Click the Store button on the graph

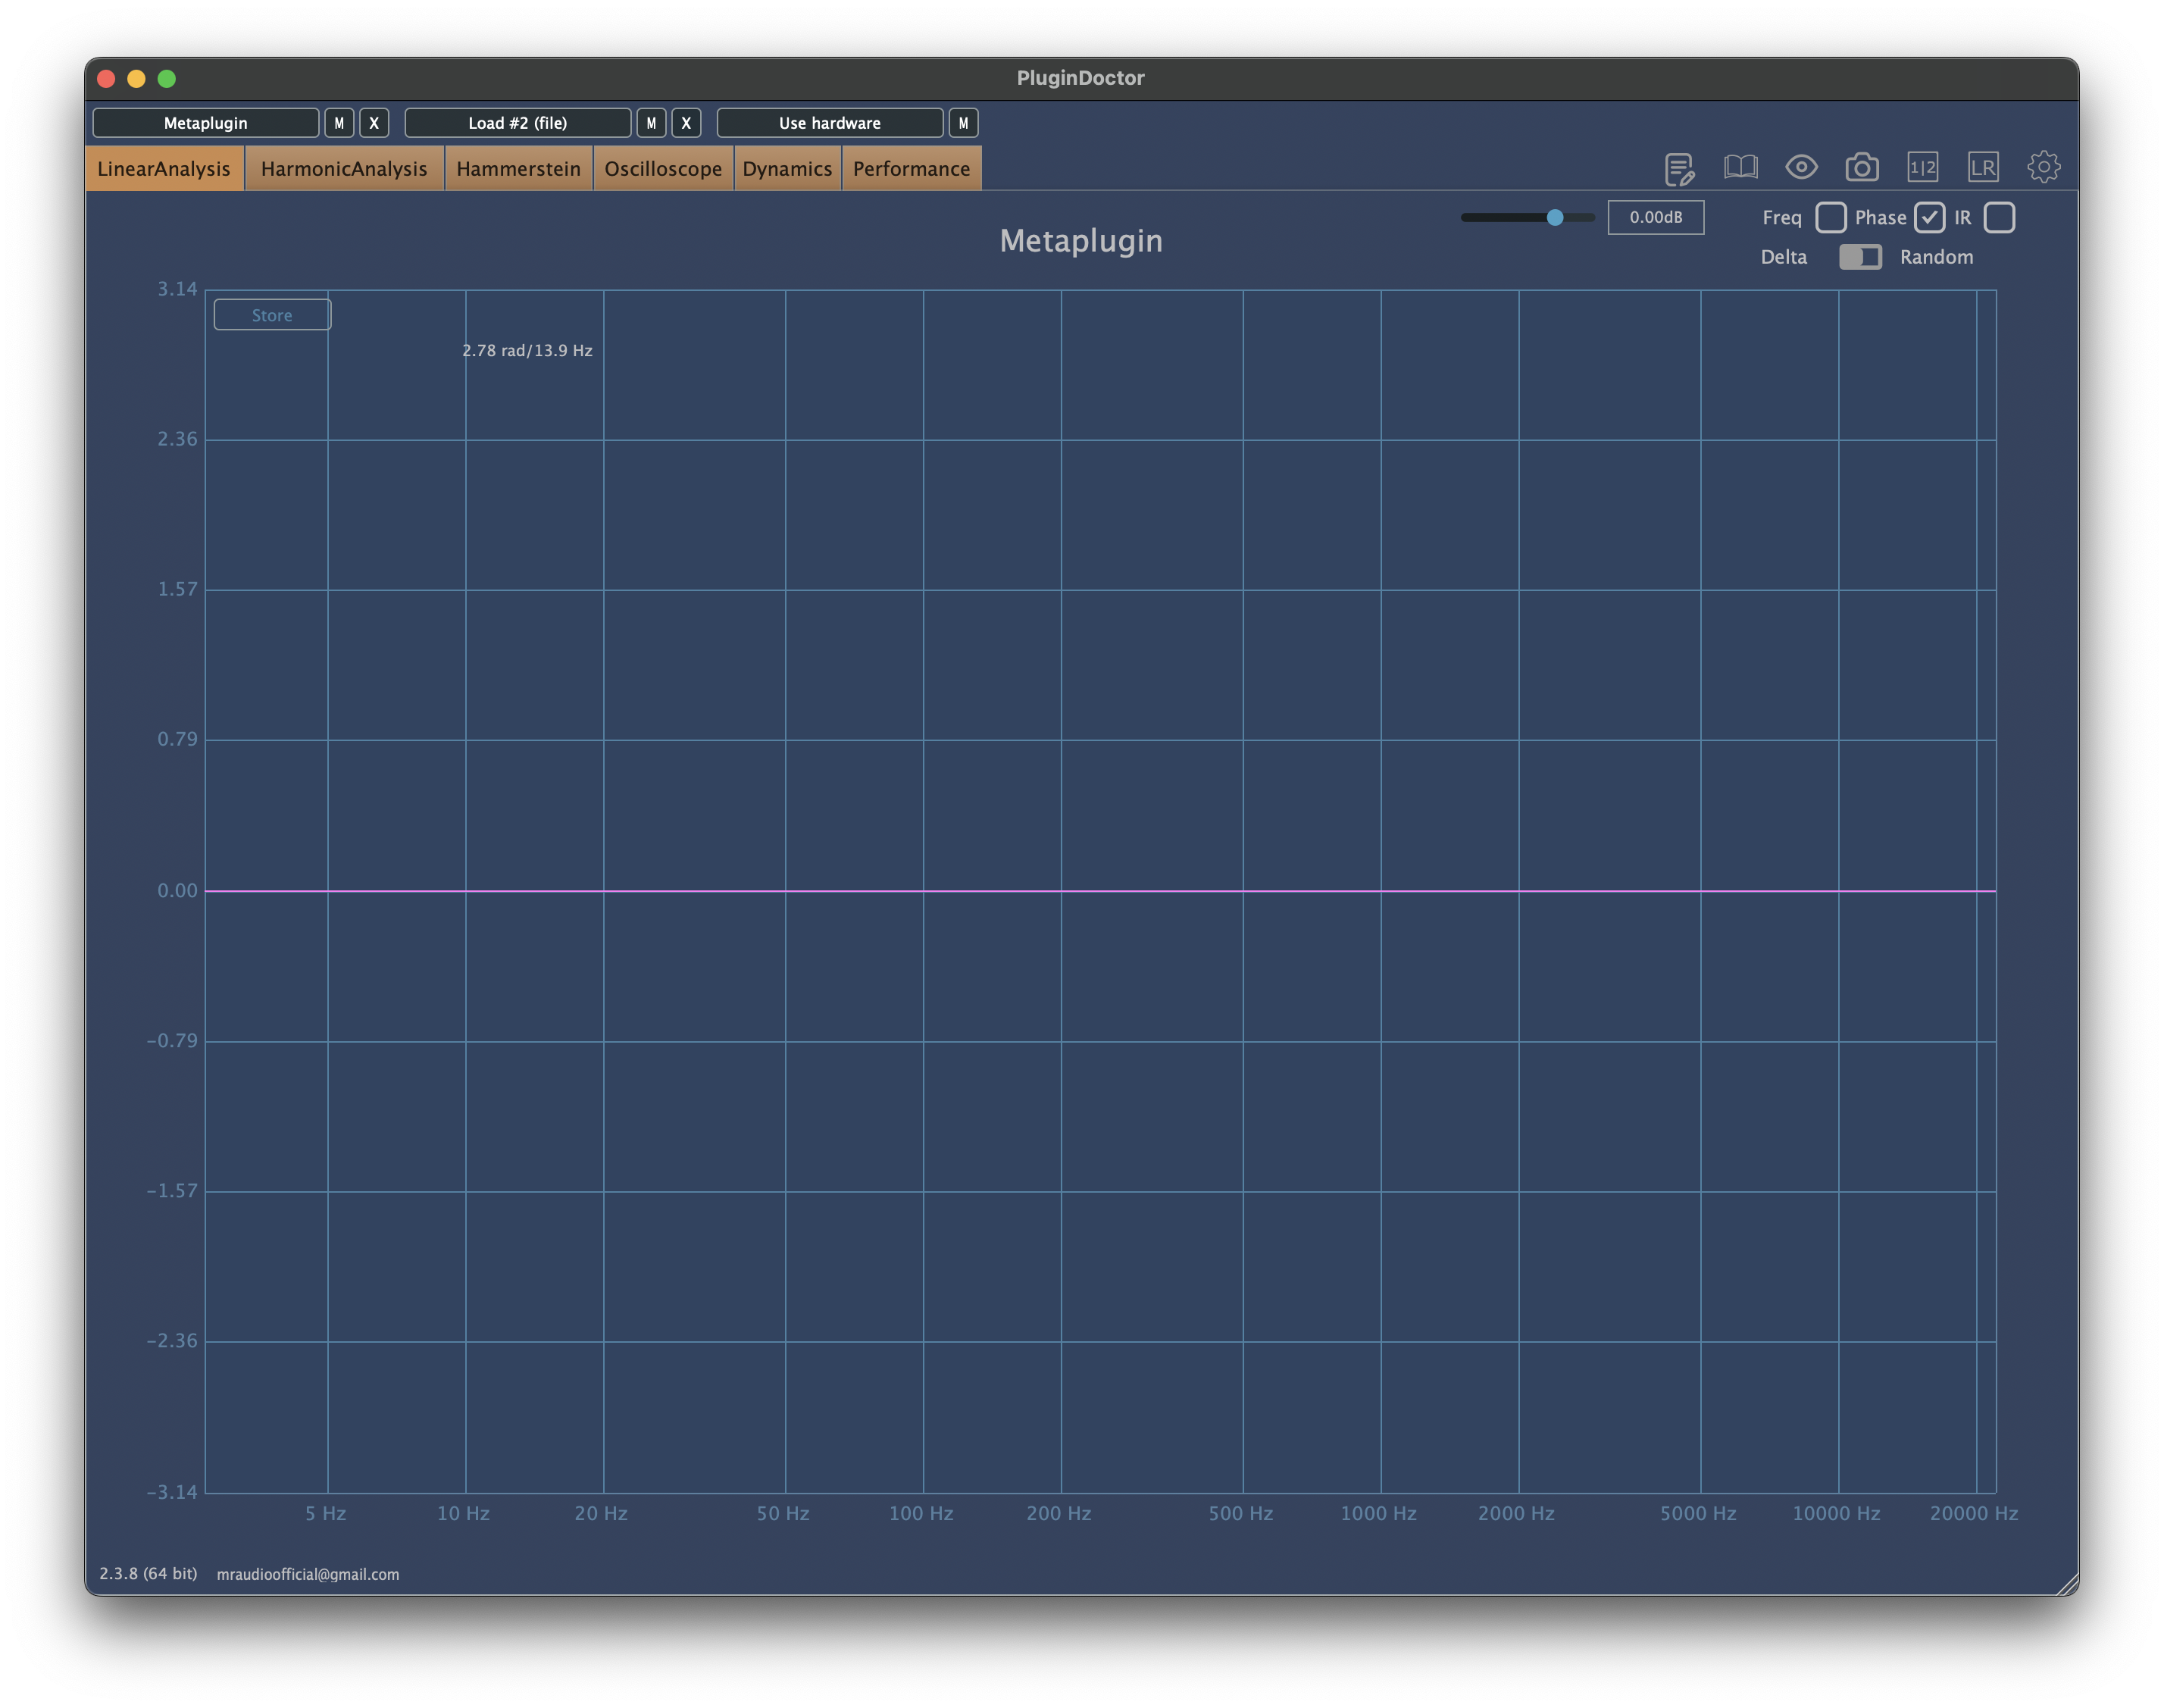pos(271,314)
